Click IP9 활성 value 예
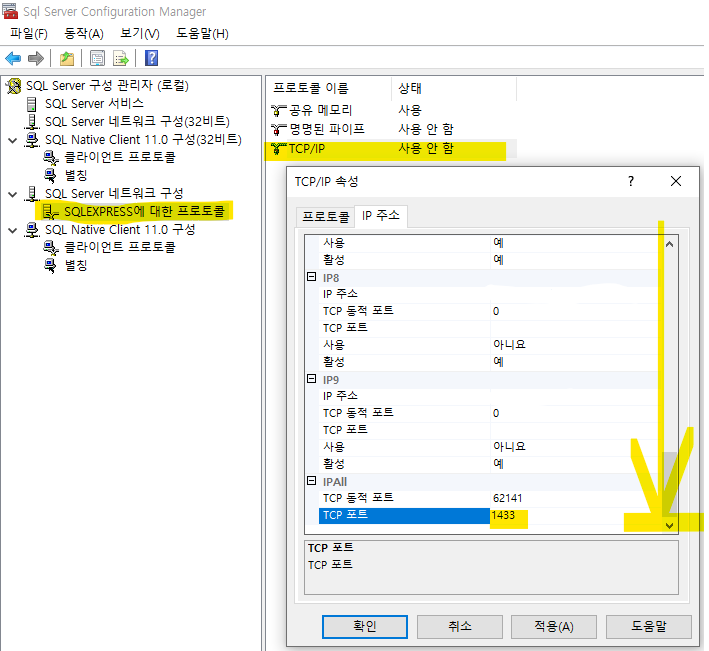Viewport: 709px width, 651px height. 498,464
